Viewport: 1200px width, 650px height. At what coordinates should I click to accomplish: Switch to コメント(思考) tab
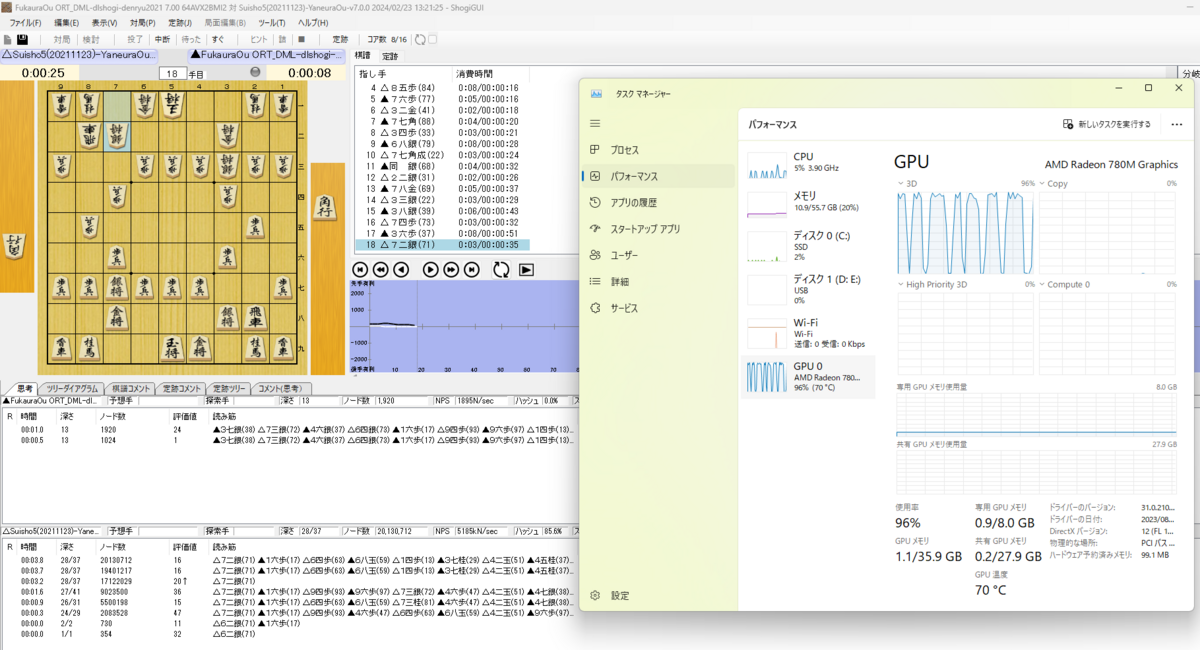point(283,388)
